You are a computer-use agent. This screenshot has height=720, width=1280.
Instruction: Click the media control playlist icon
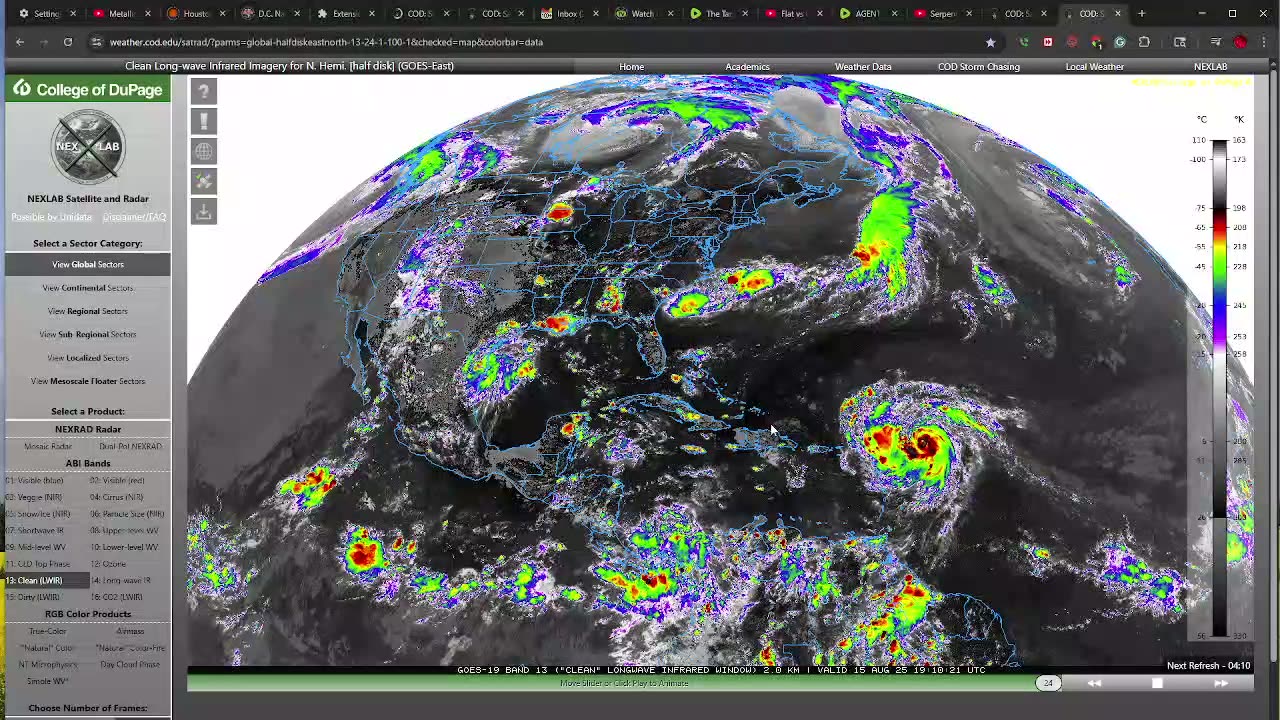click(1216, 42)
